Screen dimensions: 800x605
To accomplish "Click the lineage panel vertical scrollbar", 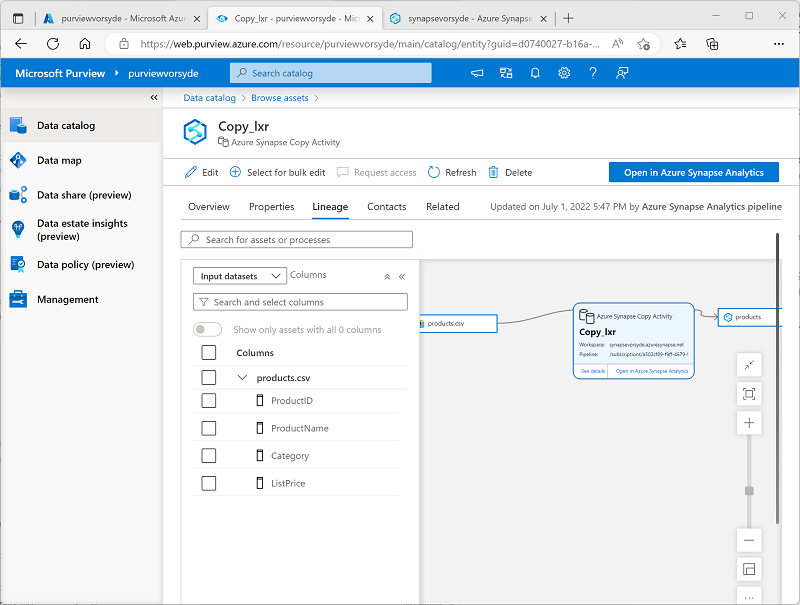I will (778, 379).
